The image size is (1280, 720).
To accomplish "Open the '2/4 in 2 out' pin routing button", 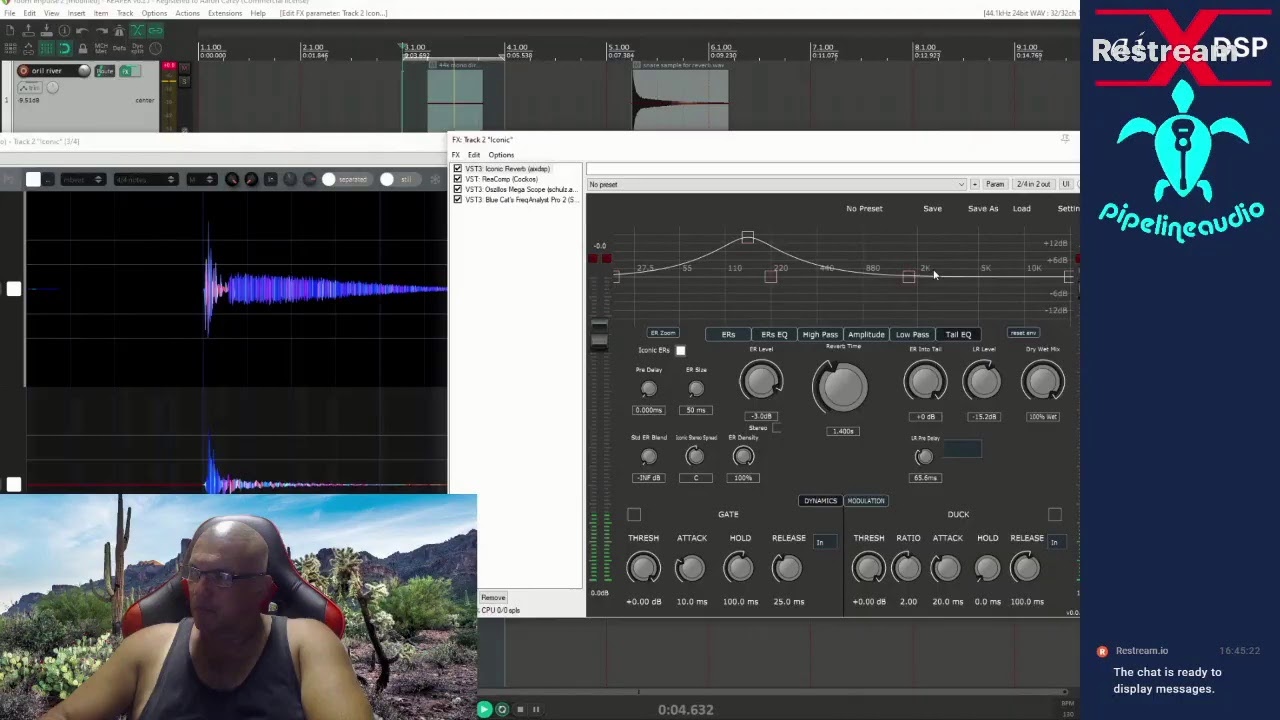I will coord(1033,184).
